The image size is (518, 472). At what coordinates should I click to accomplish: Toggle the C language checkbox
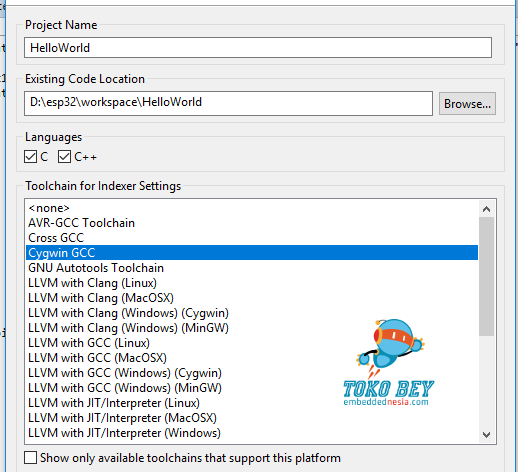point(30,156)
